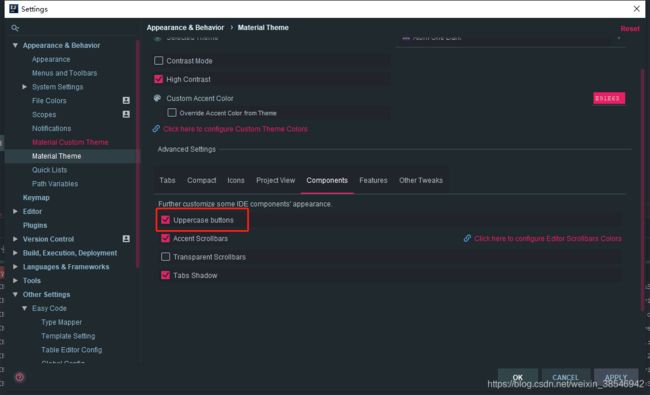This screenshot has width=650, height=395.
Task: Open Keymap settings
Action: tap(36, 197)
